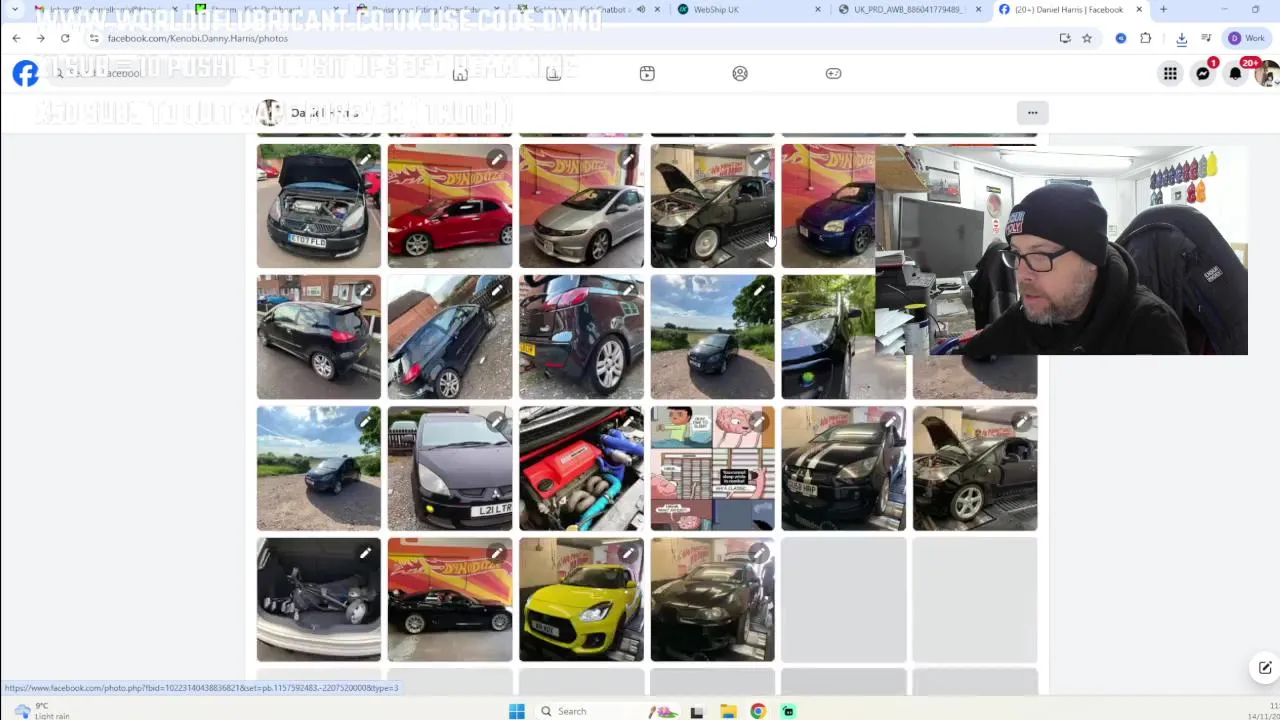The width and height of the screenshot is (1280, 720).
Task: Click pencil icon on red Honda Civic photo
Action: (x=497, y=159)
